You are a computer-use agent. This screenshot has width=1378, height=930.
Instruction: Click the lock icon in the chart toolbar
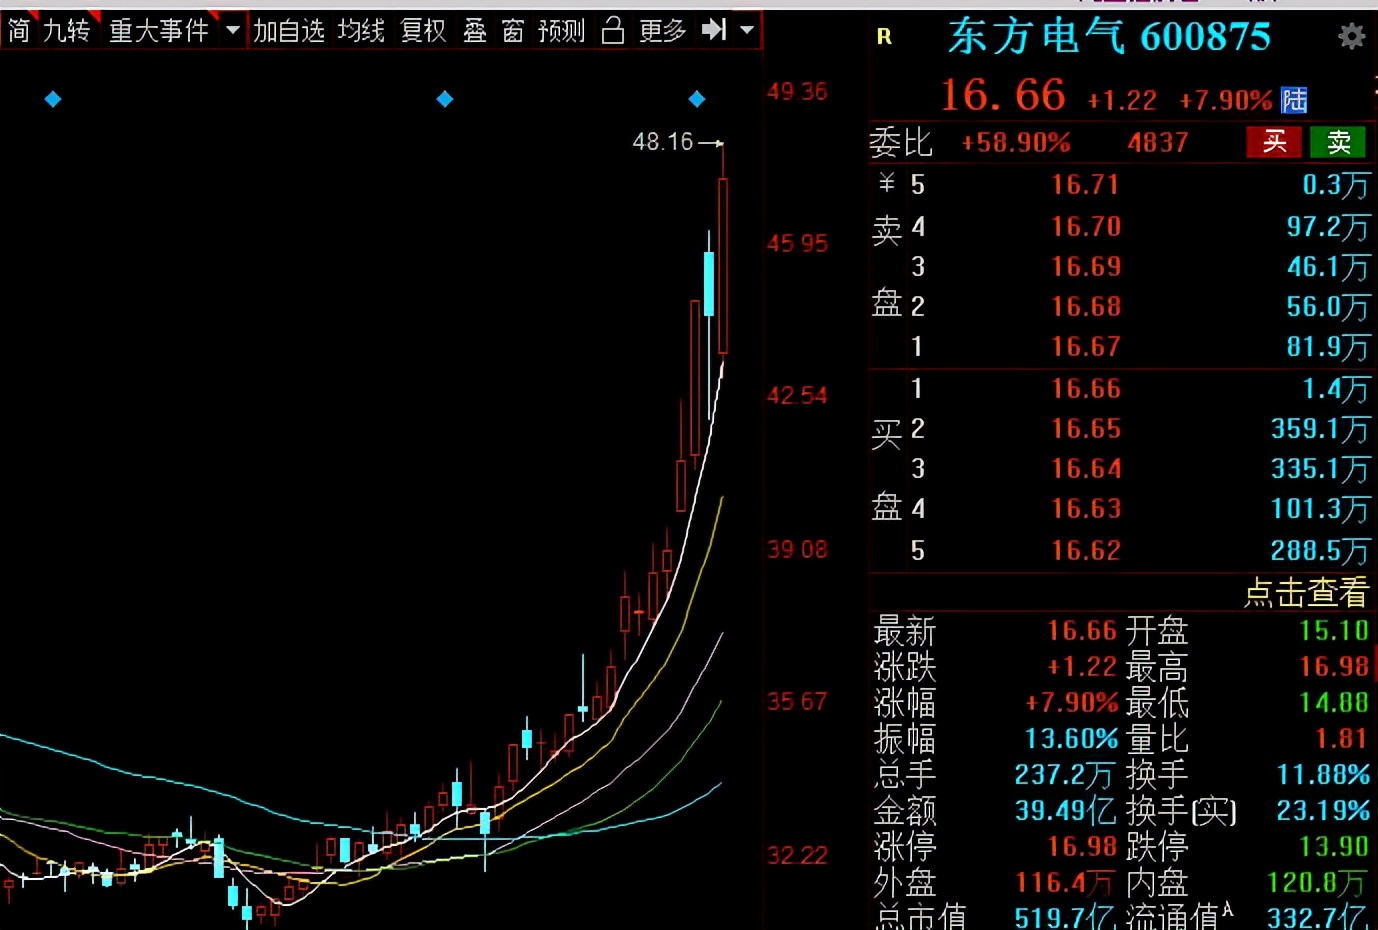click(x=613, y=31)
